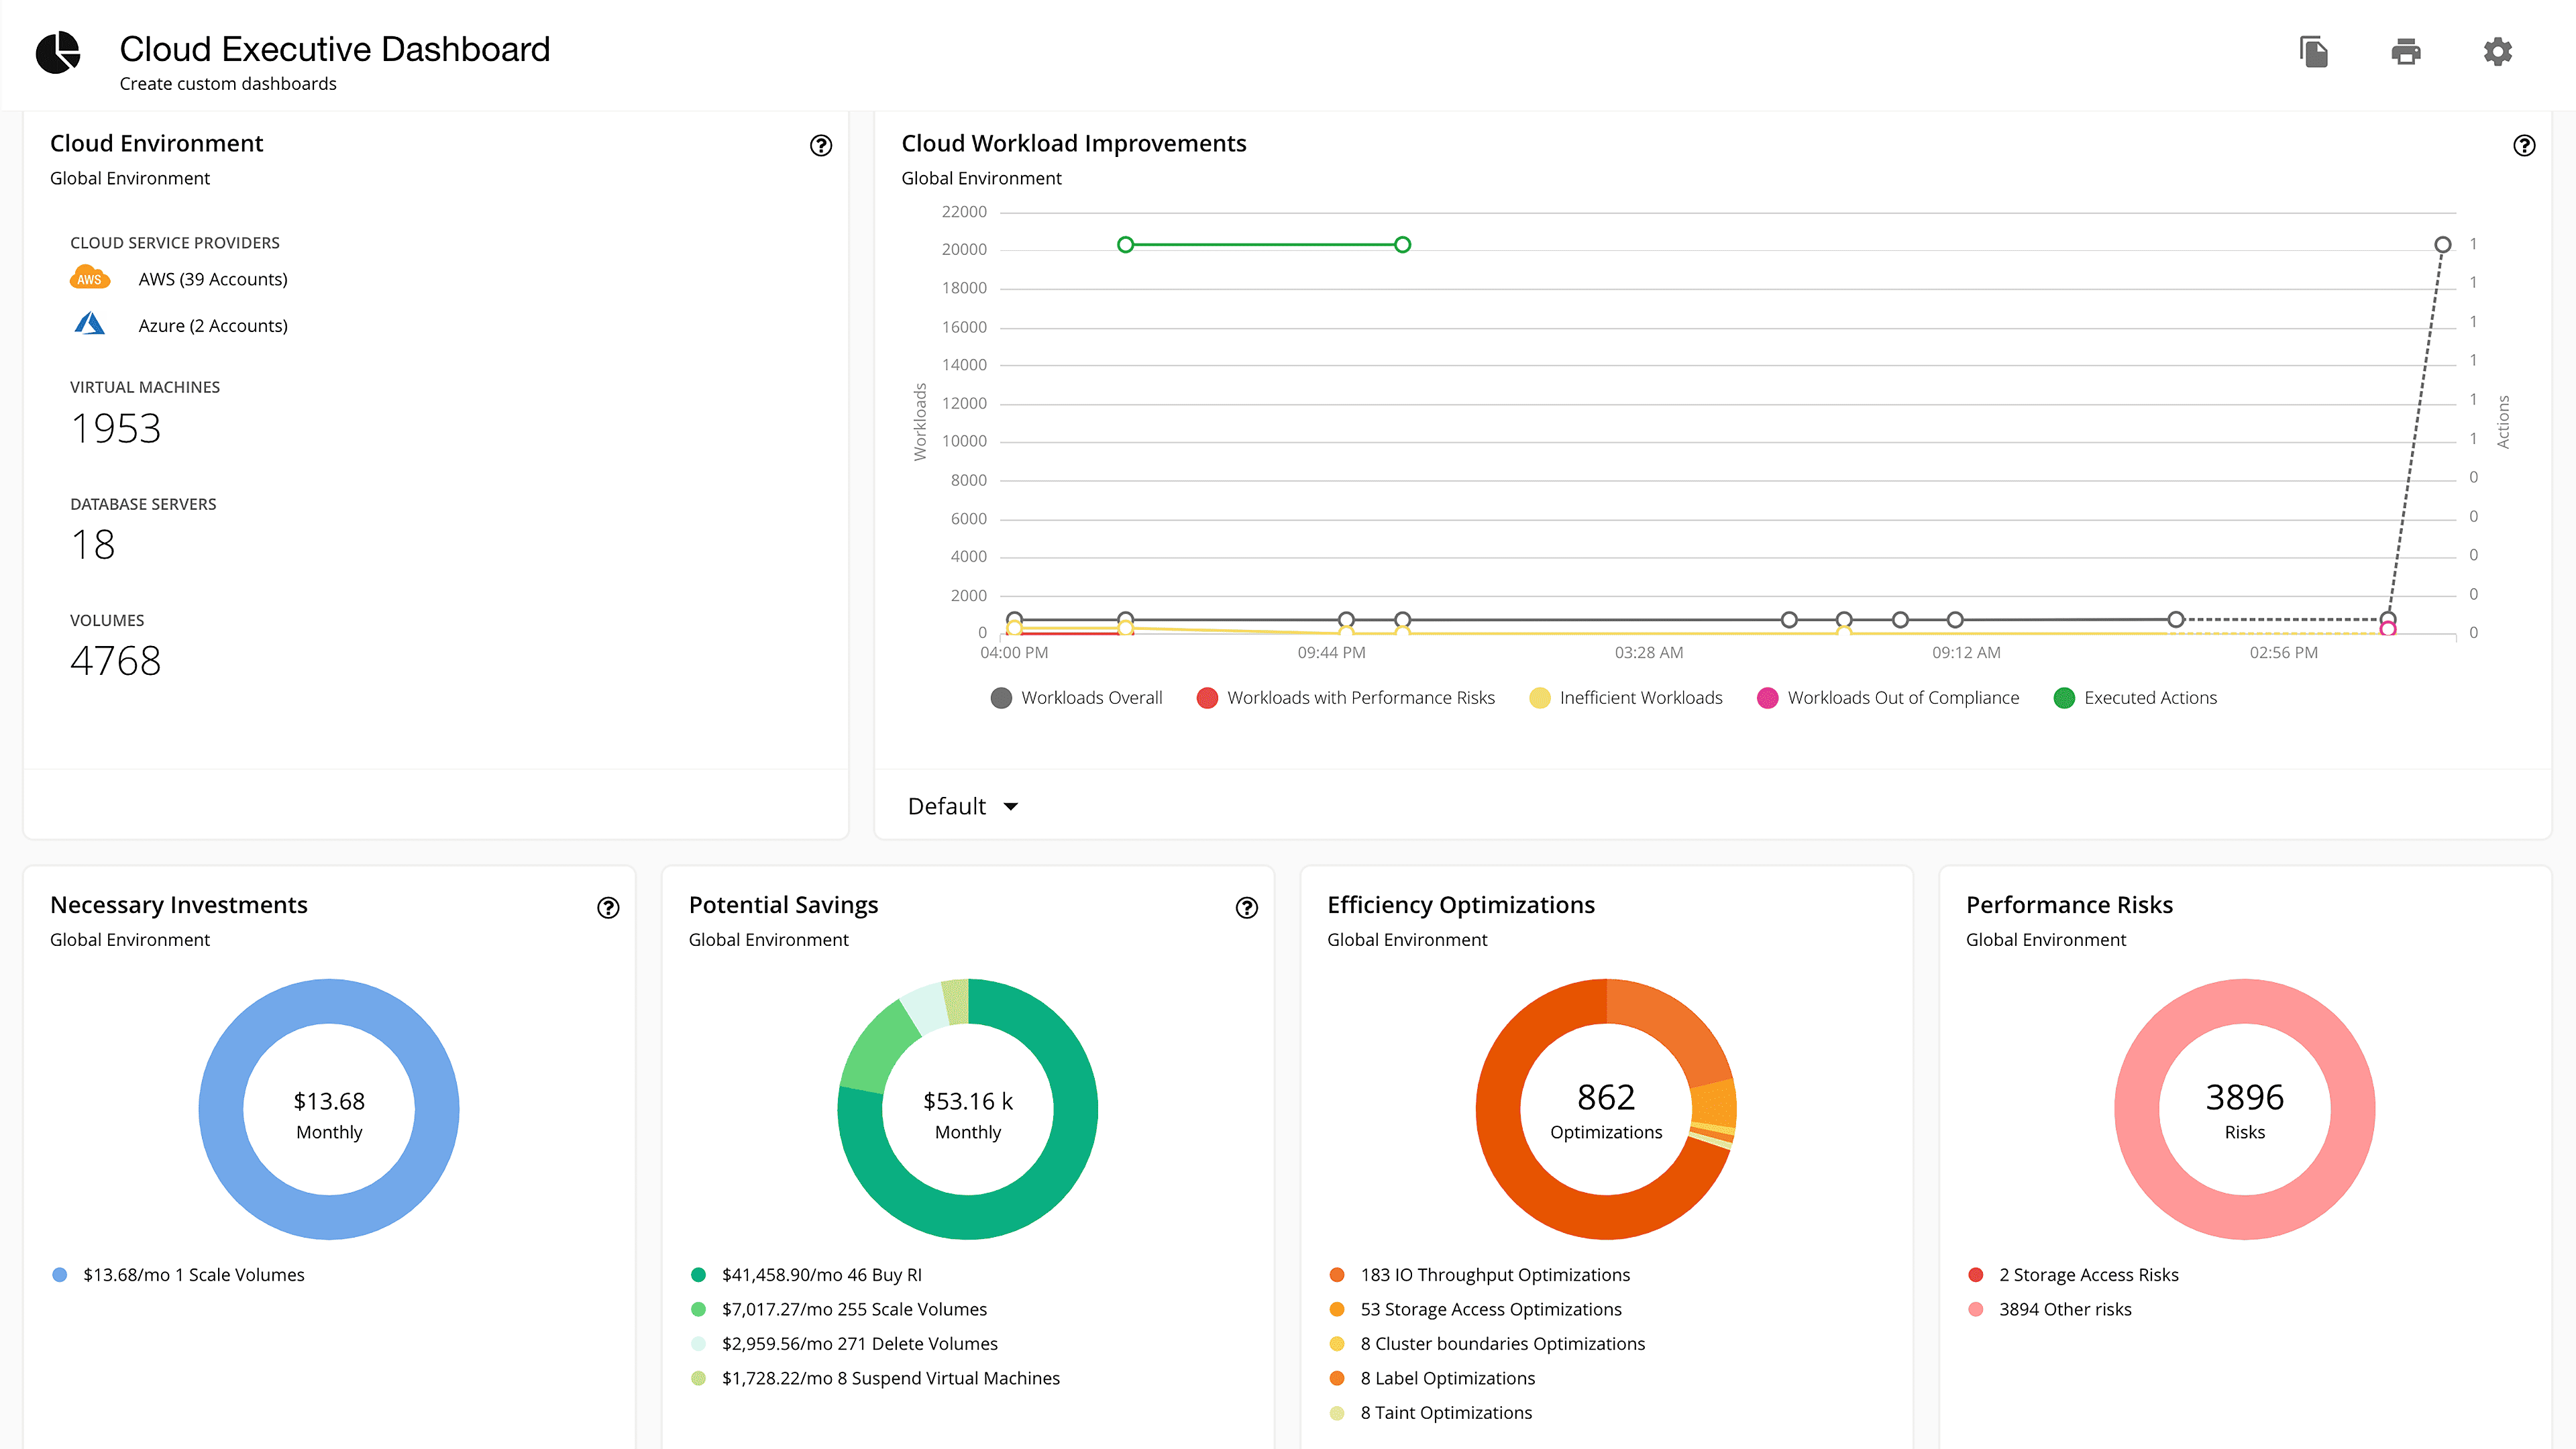The width and height of the screenshot is (2576, 1449).
Task: Click the print dashboard icon
Action: [x=2406, y=51]
